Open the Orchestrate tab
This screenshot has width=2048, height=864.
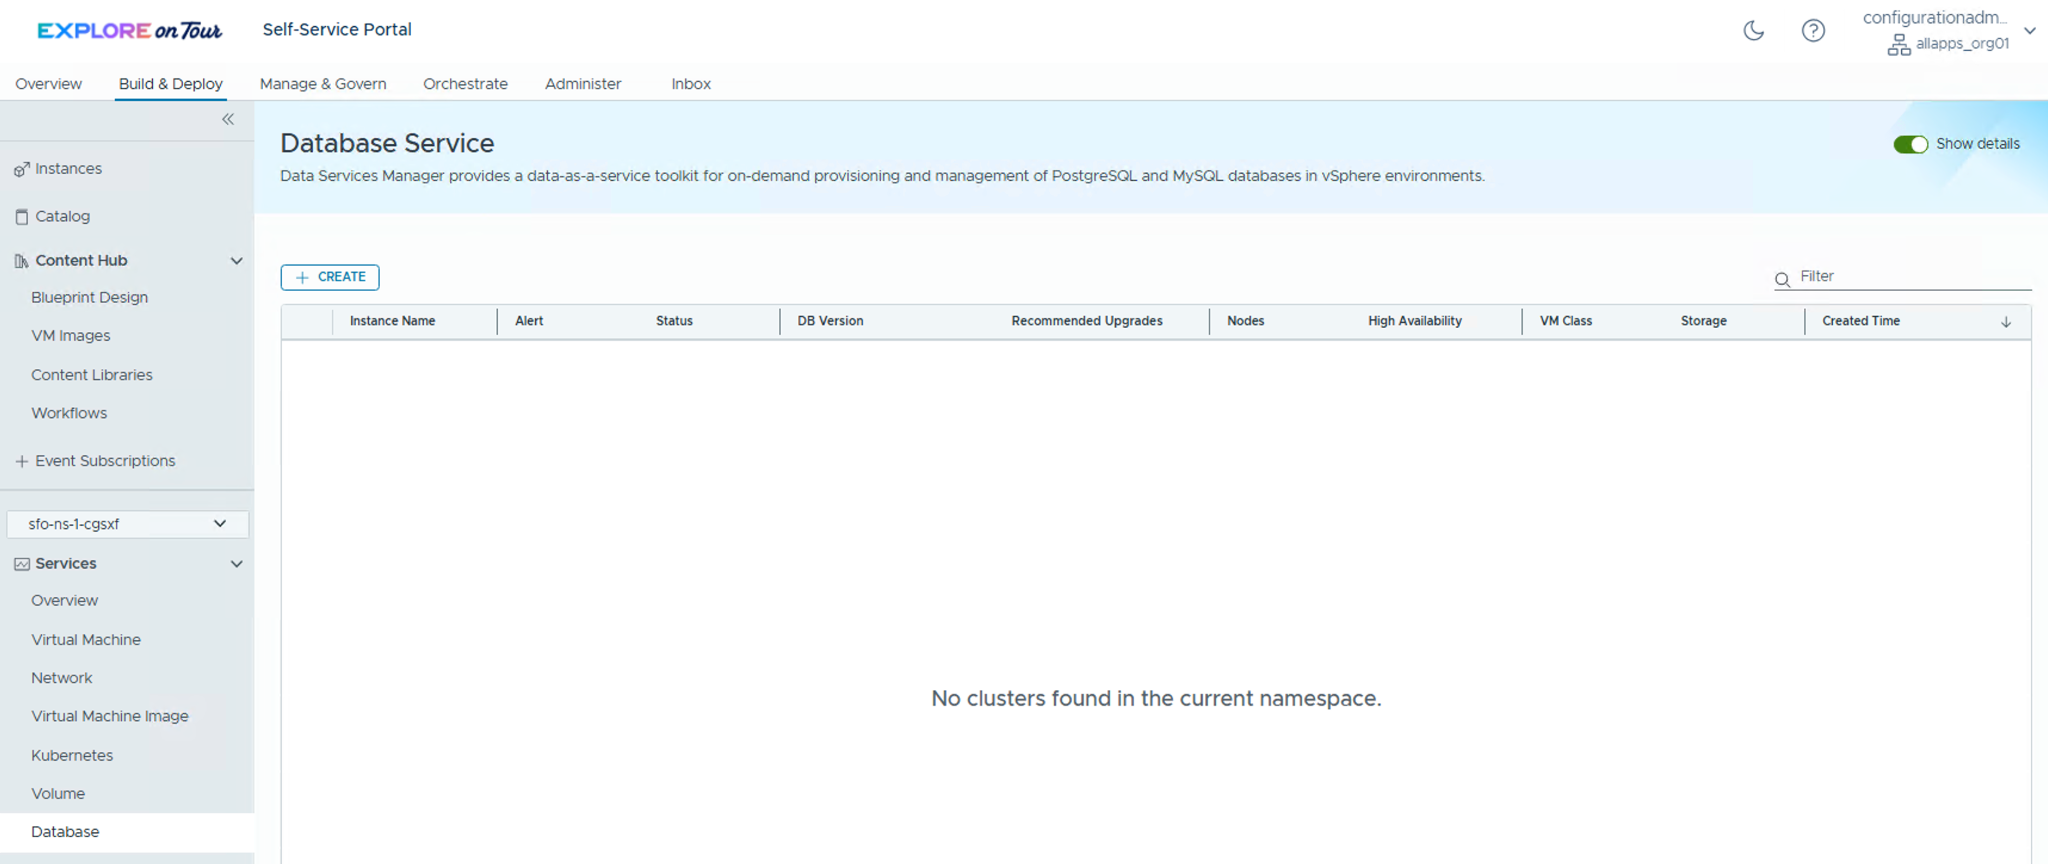tap(465, 84)
